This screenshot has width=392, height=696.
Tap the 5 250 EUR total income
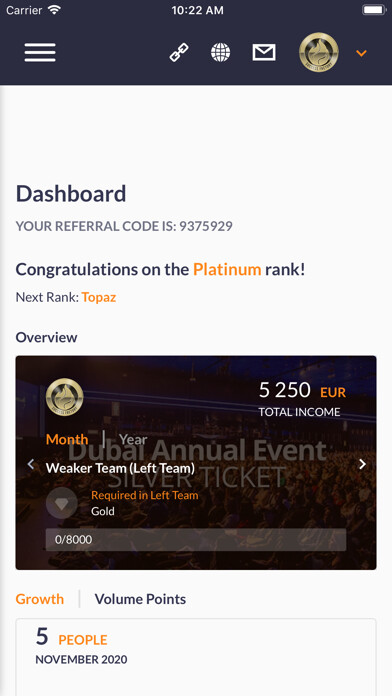coord(302,391)
